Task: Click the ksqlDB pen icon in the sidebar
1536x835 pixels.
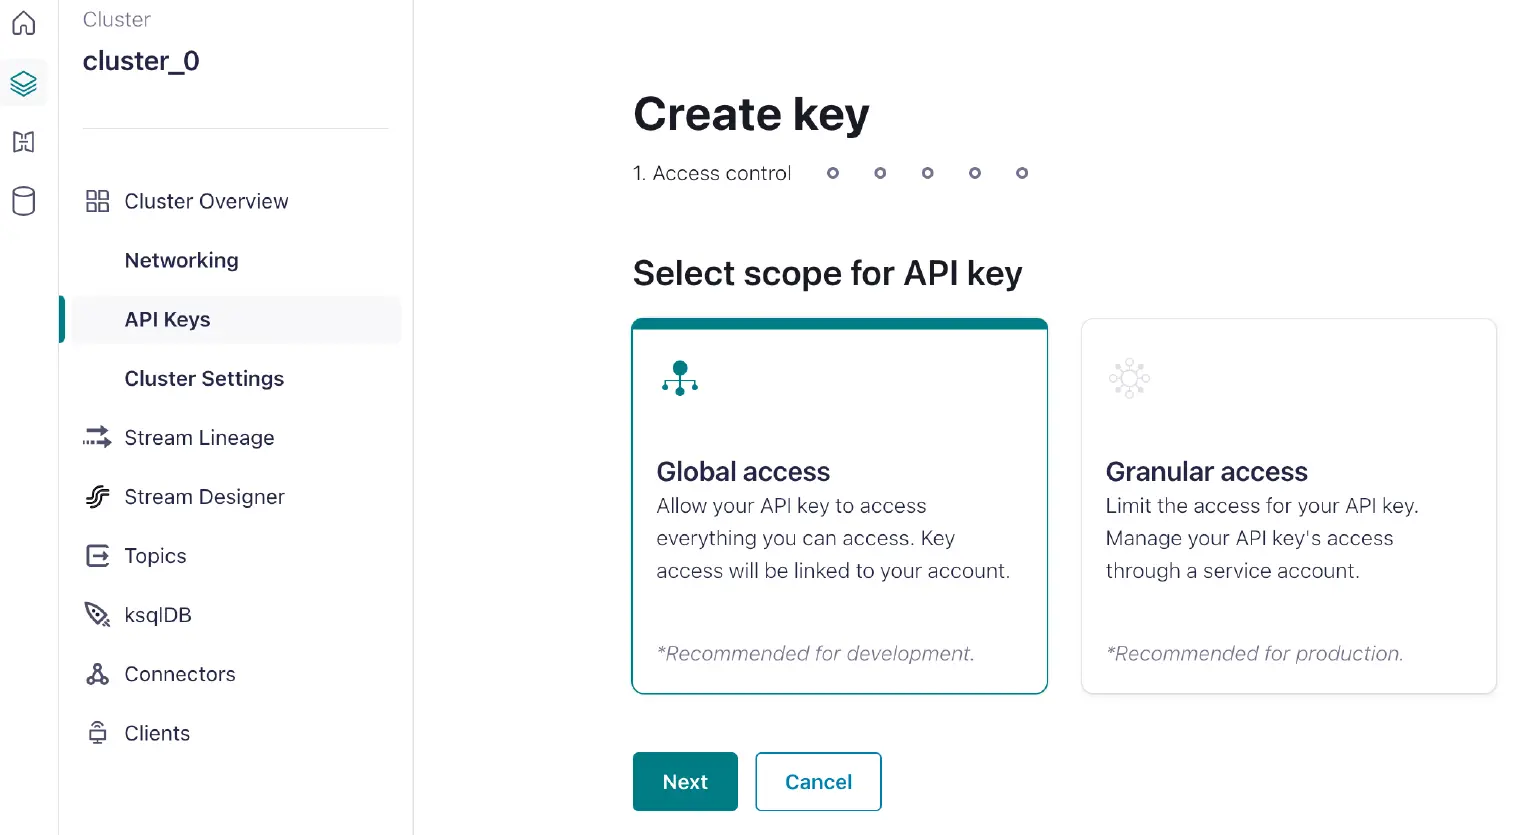Action: pos(97,614)
